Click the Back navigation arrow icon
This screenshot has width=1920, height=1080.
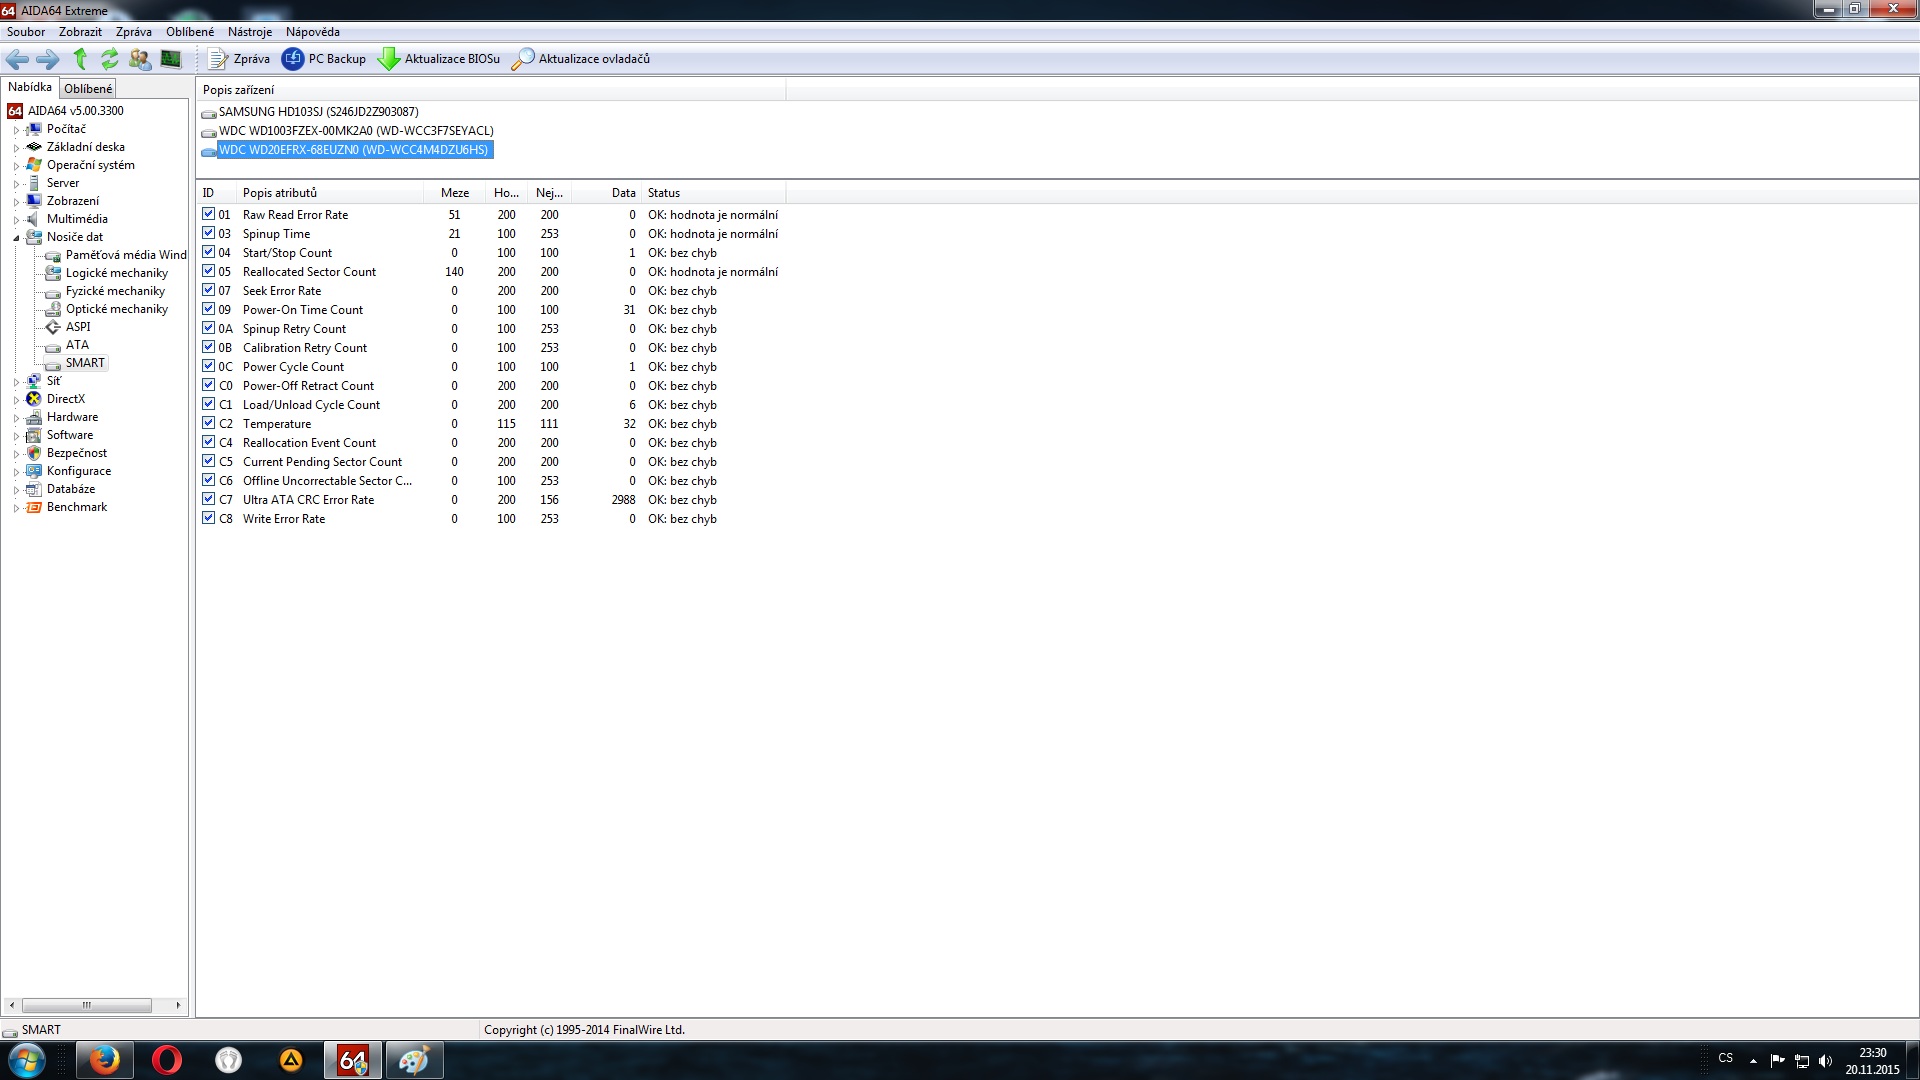(17, 59)
